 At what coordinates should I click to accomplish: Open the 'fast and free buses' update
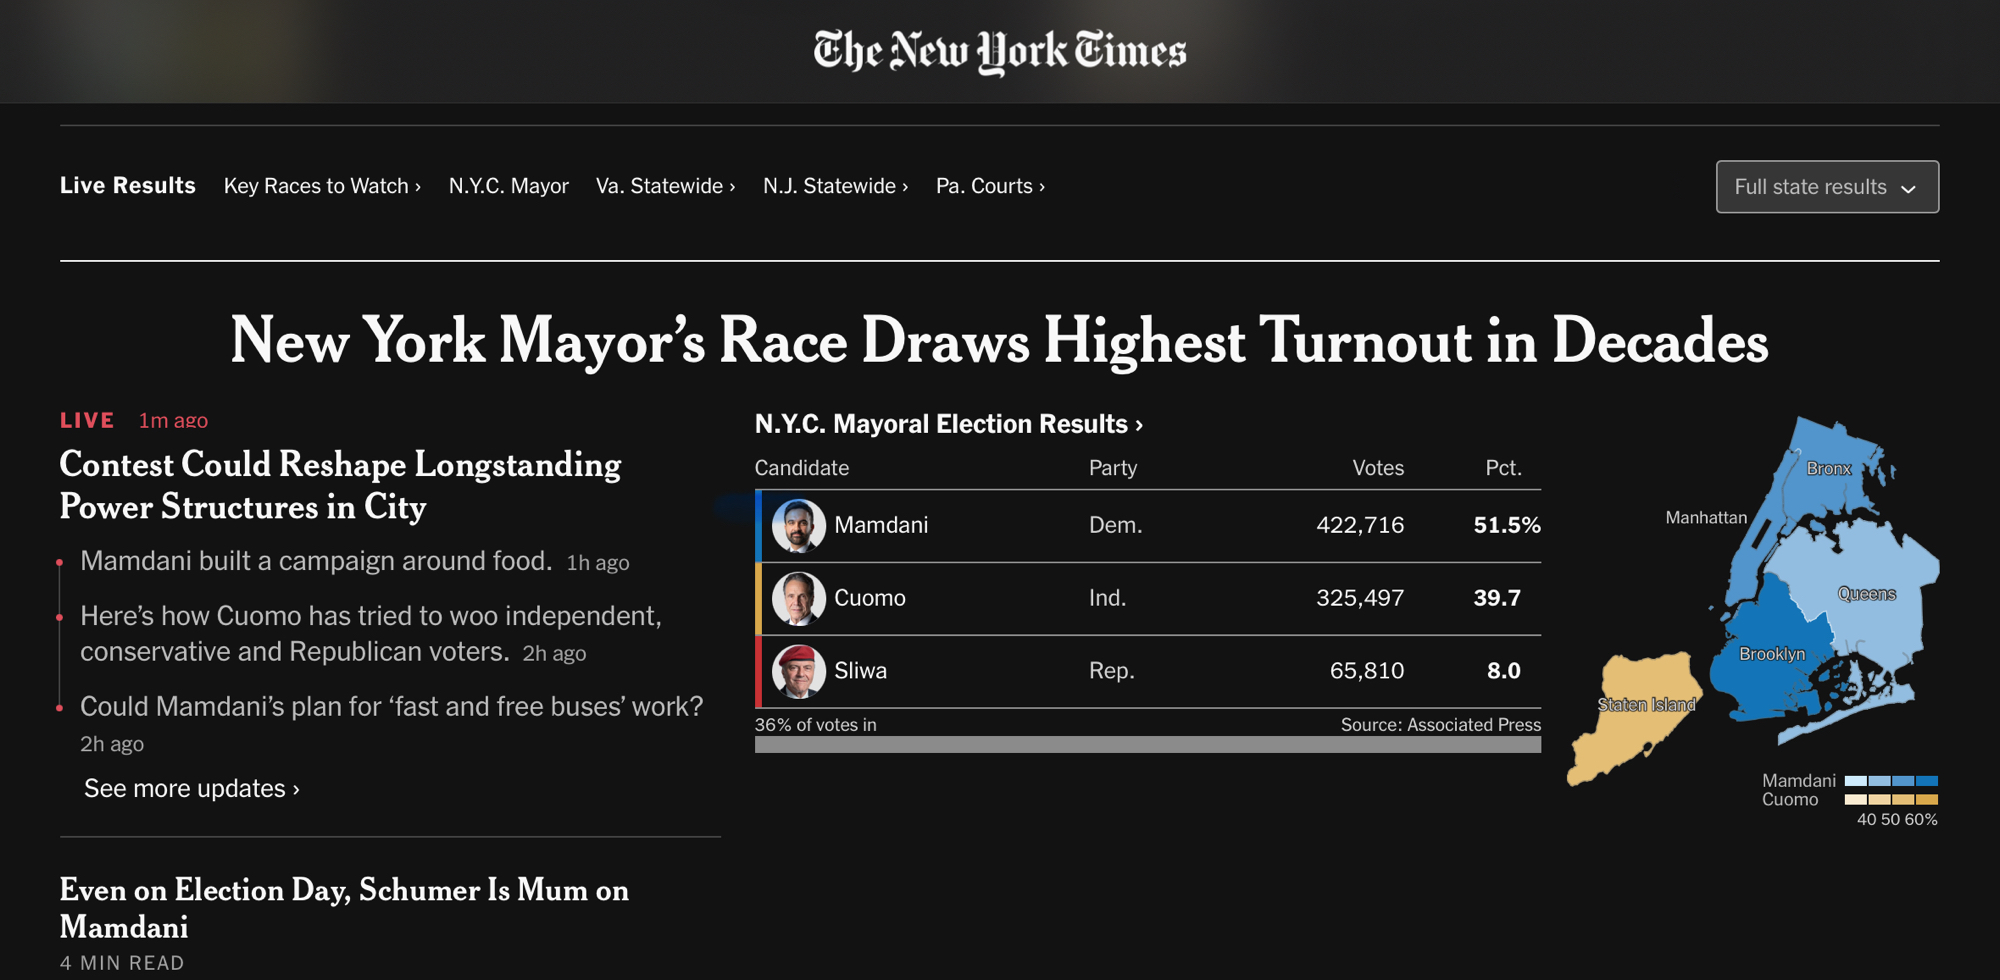(x=391, y=707)
